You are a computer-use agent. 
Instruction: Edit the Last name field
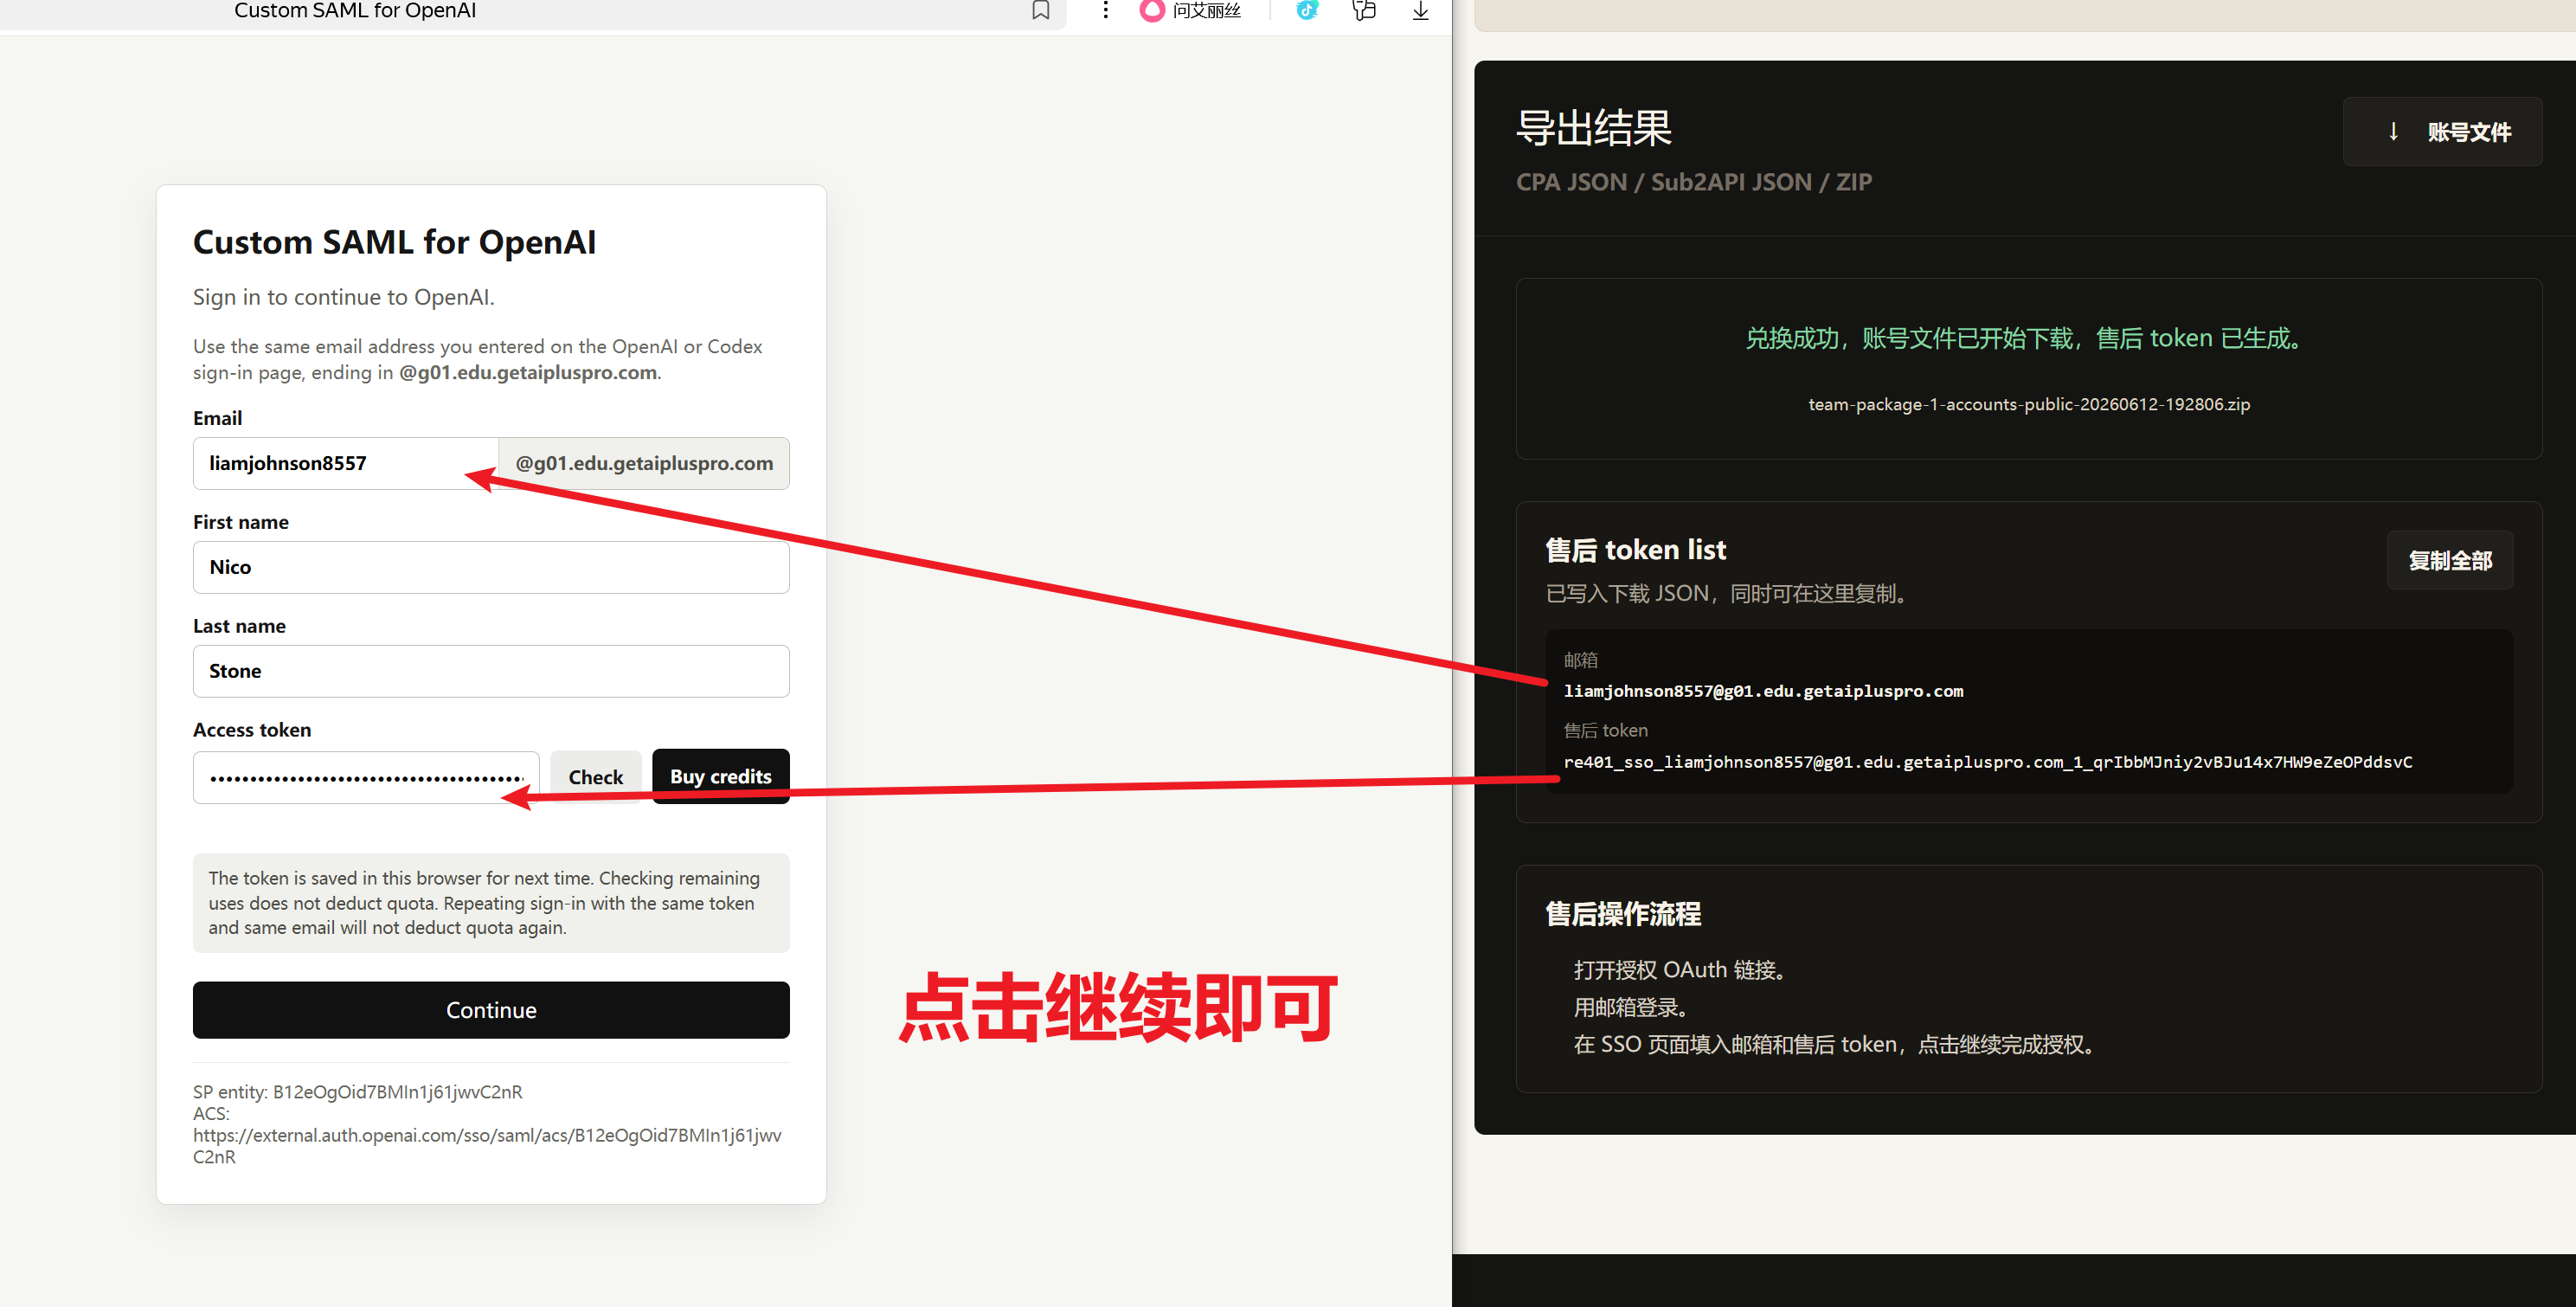(491, 671)
